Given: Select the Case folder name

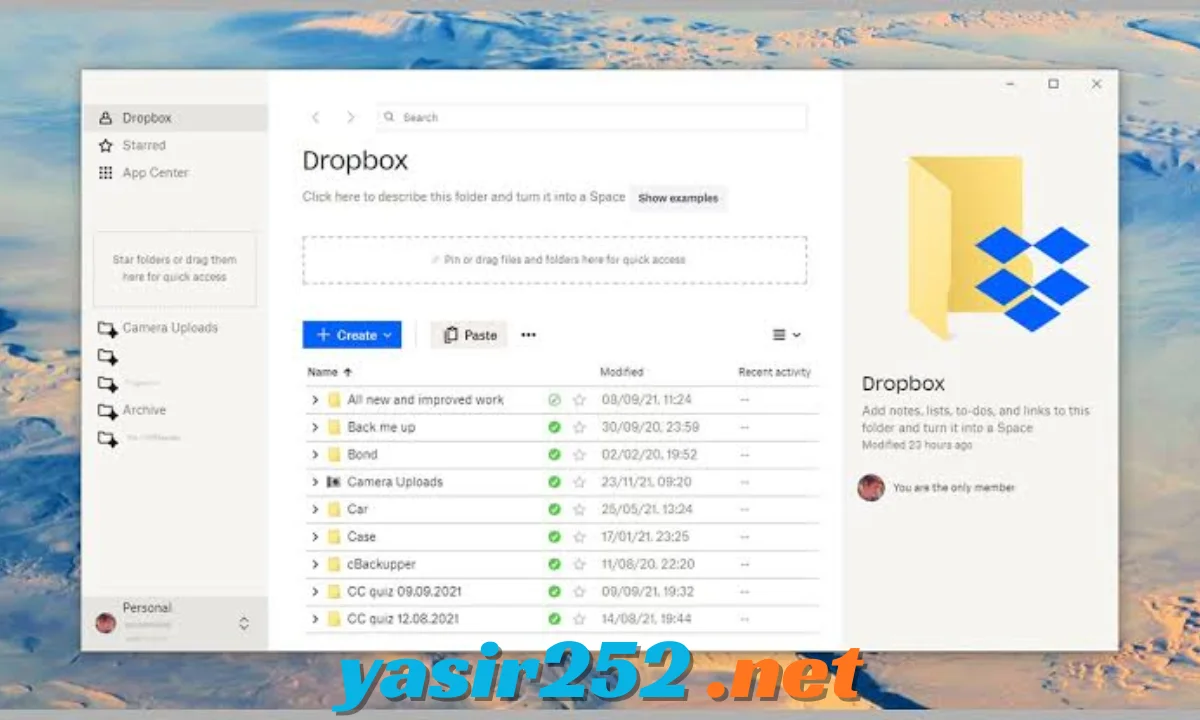Looking at the screenshot, I should (362, 537).
